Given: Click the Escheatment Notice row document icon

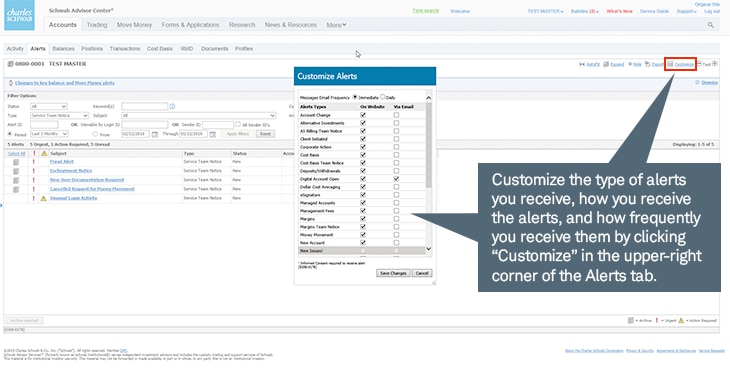Looking at the screenshot, I should coord(16,171).
